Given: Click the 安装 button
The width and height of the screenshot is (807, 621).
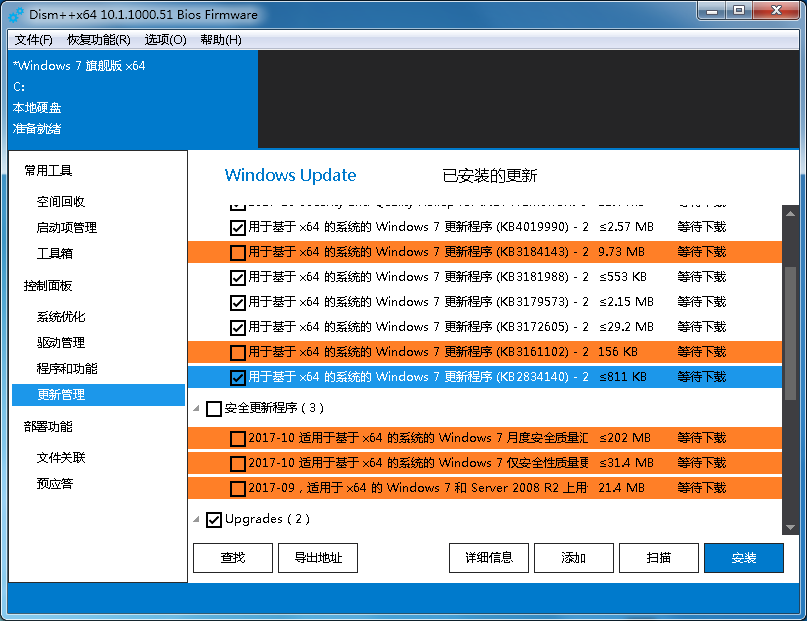Looking at the screenshot, I should [744, 558].
